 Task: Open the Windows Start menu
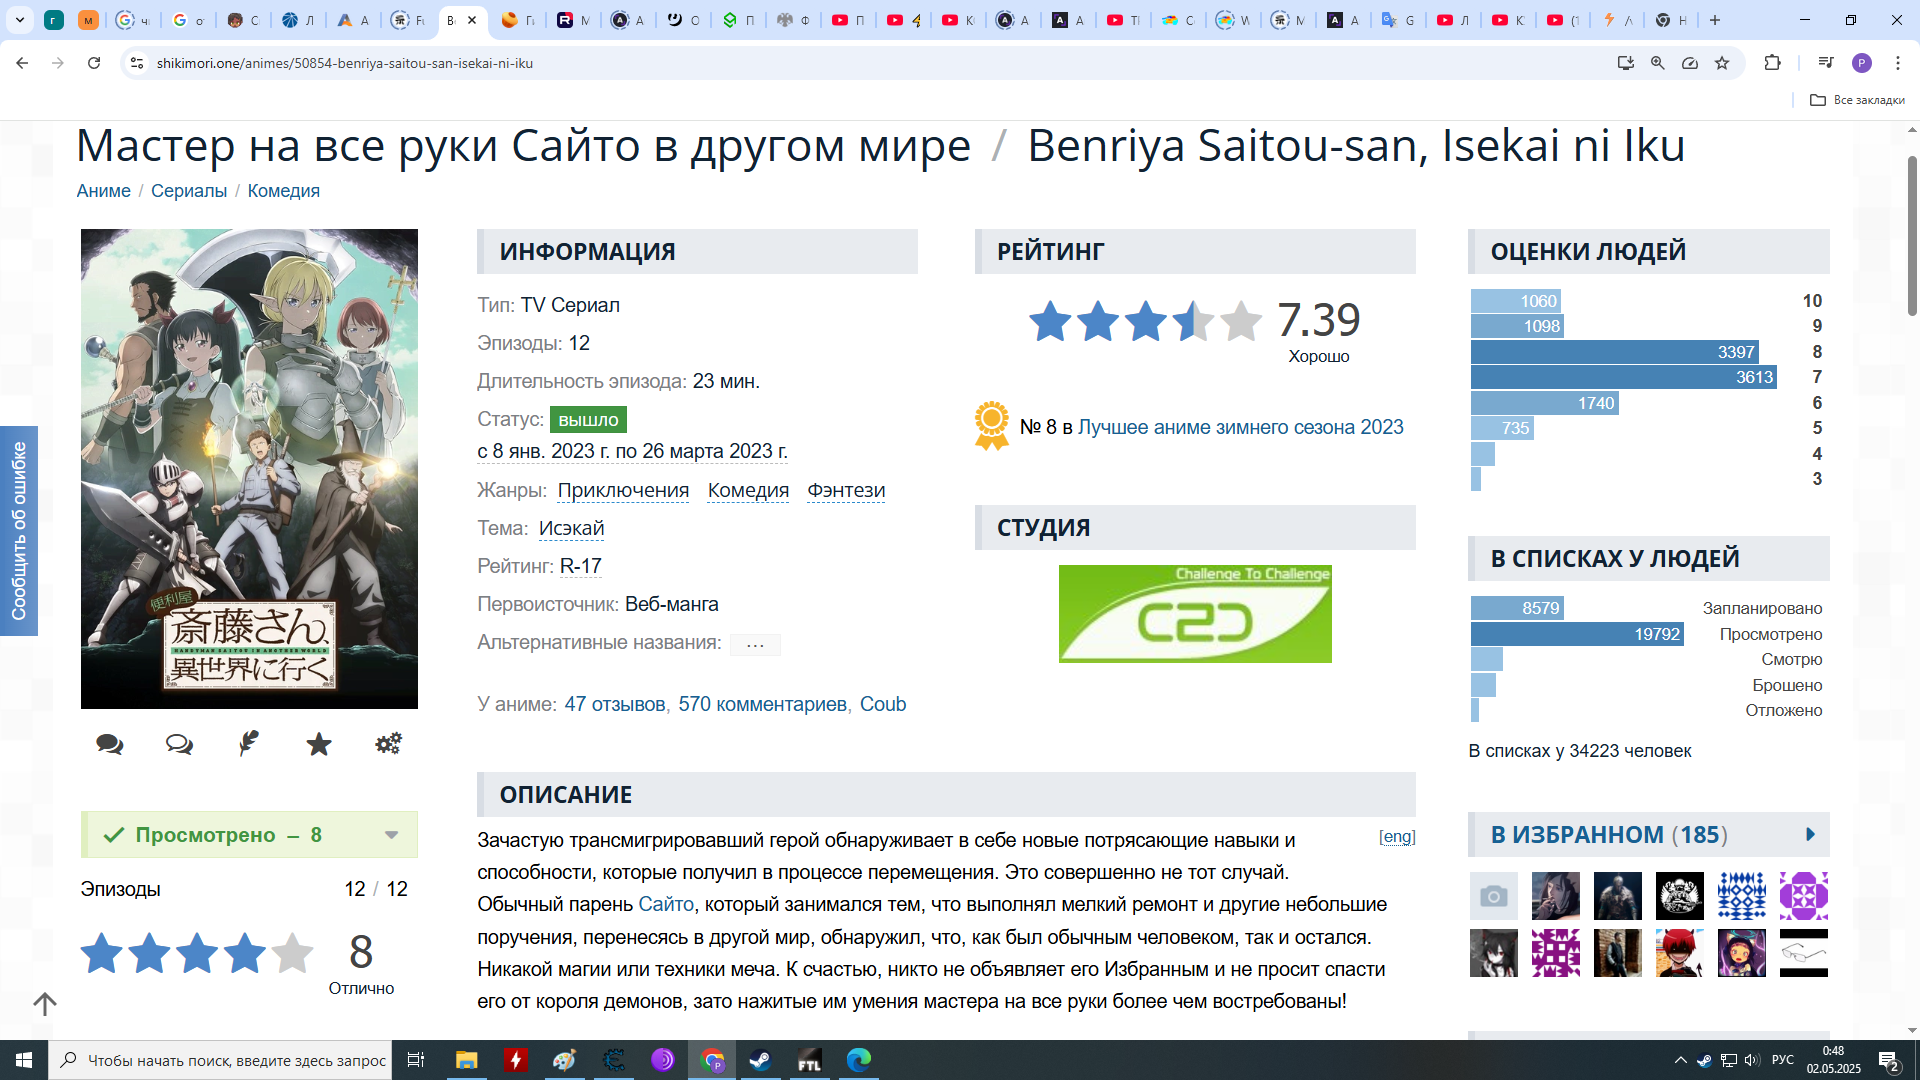[24, 1060]
